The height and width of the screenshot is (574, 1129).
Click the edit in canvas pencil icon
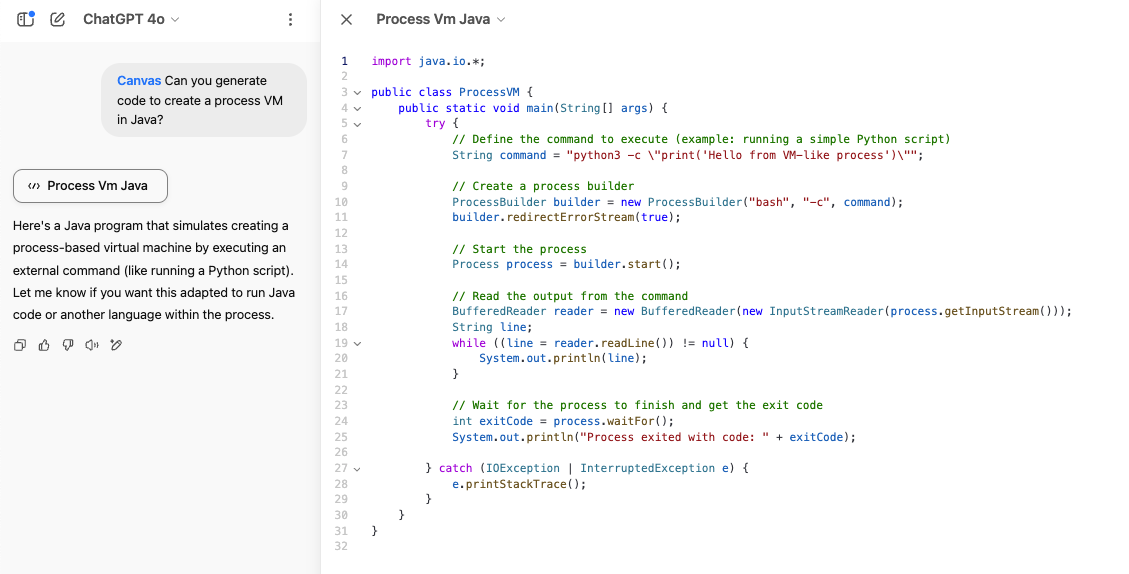pyautogui.click(x=116, y=345)
